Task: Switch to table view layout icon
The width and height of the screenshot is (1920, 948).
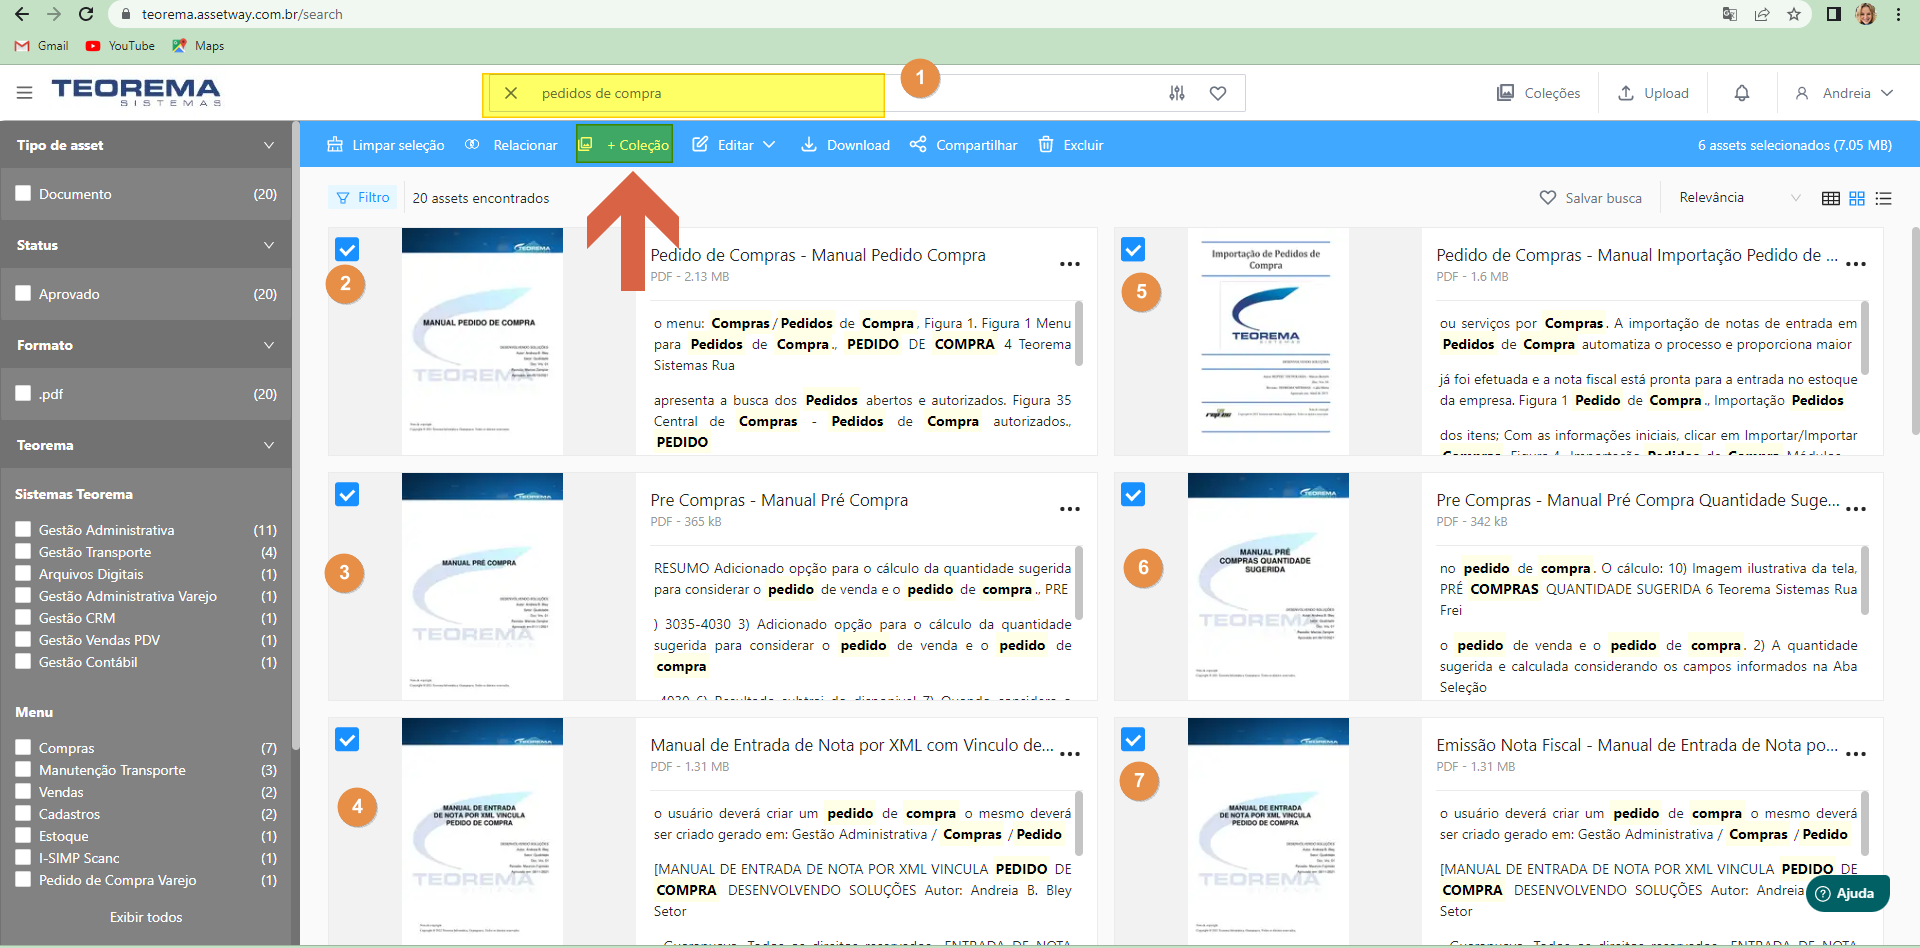Action: pyautogui.click(x=1831, y=198)
